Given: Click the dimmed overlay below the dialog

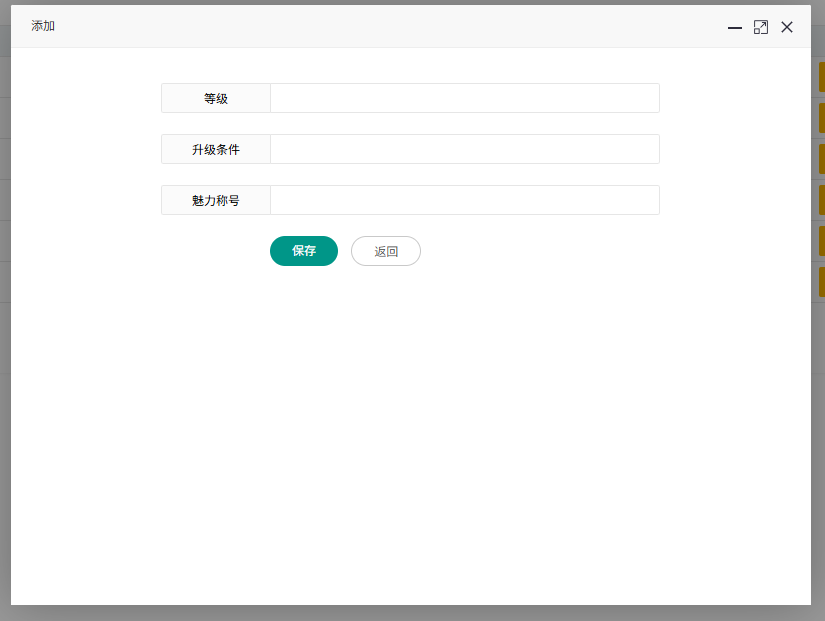Looking at the screenshot, I should coord(410,613).
